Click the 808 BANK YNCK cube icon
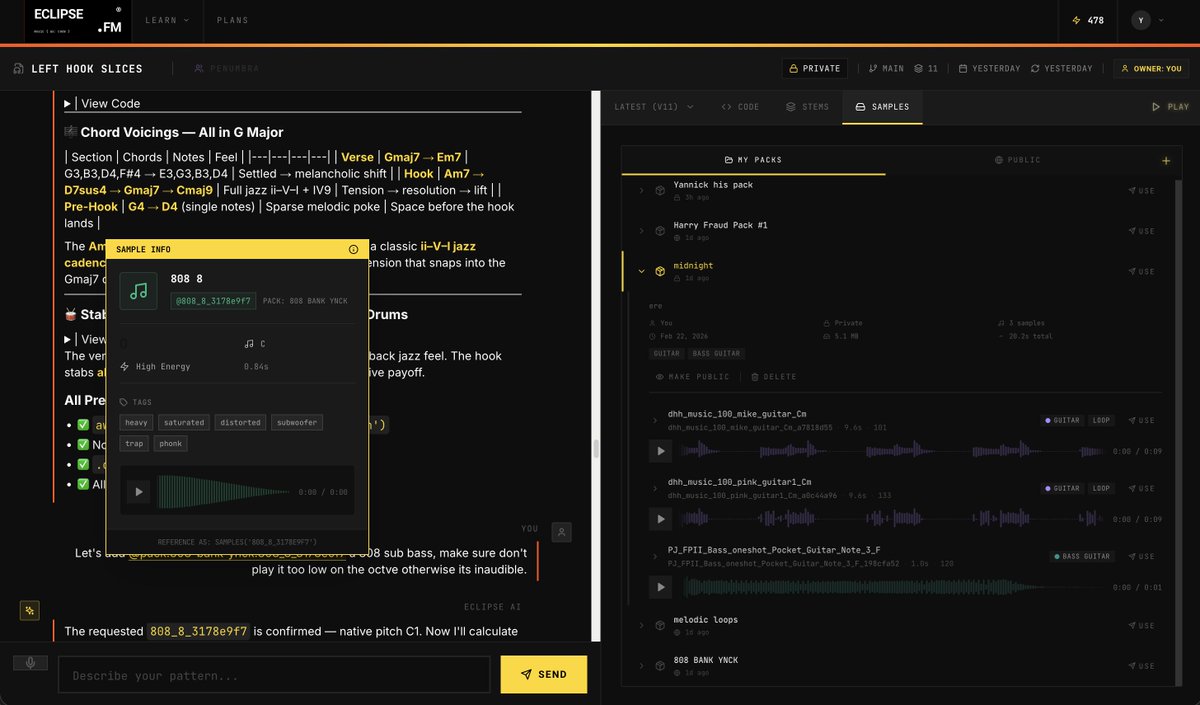This screenshot has height=705, width=1200. point(660,665)
